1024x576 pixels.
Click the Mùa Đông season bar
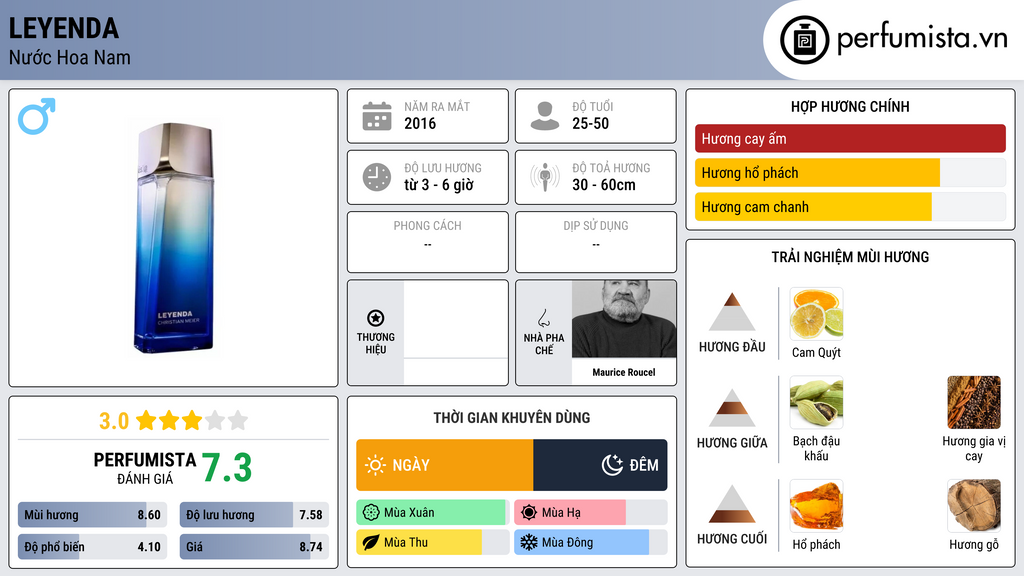pos(591,543)
